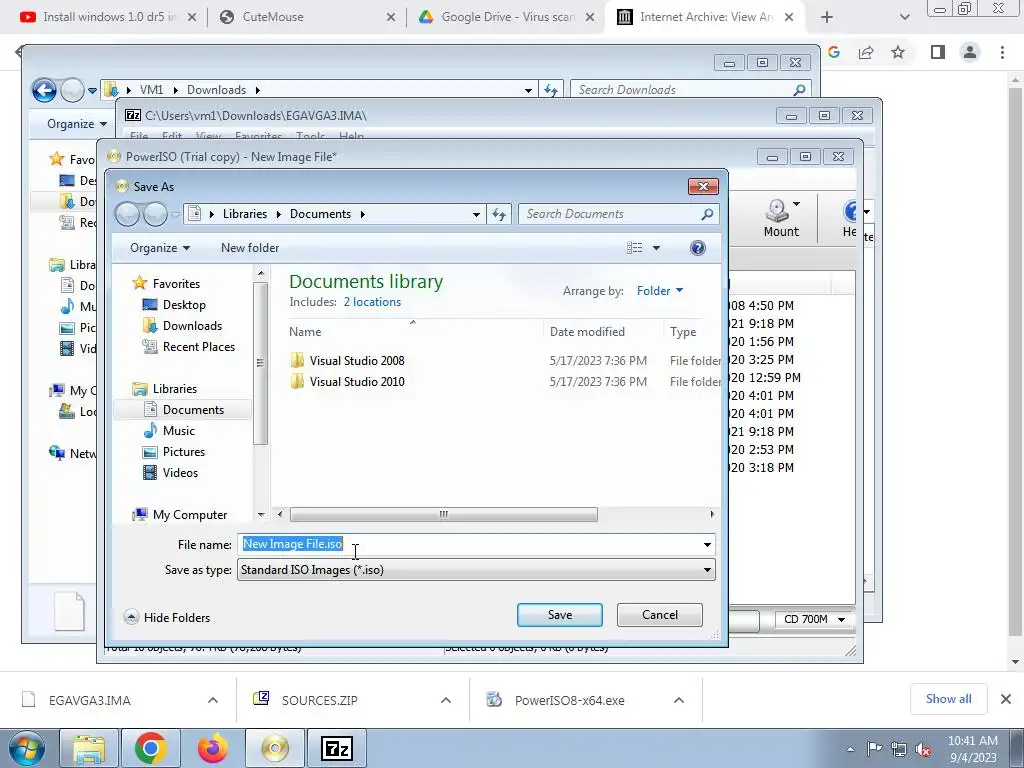Open Firefox from taskbar
1024x768 pixels.
[x=213, y=748]
